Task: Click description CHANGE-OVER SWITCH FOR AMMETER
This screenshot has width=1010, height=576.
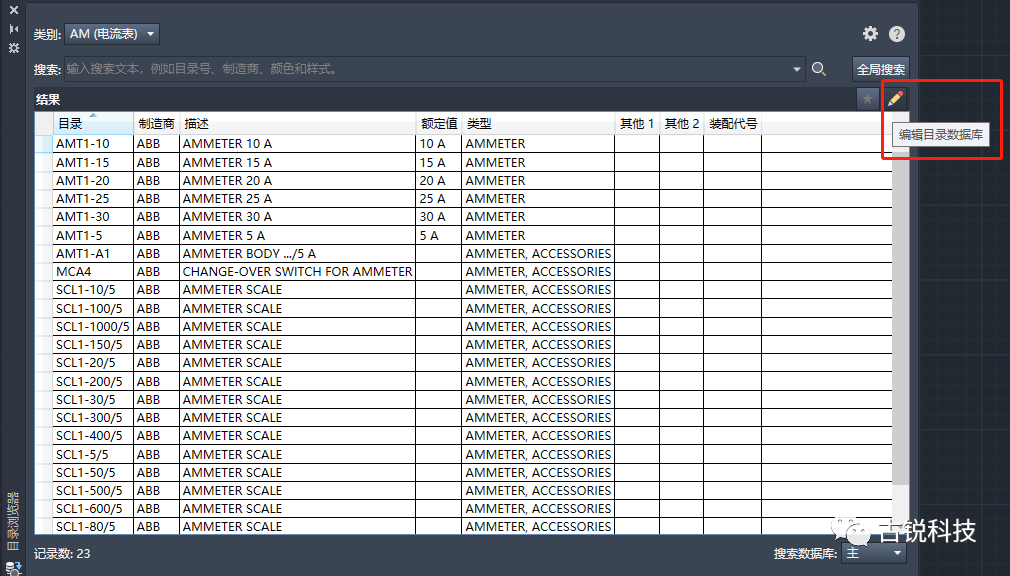Action: 298,271
